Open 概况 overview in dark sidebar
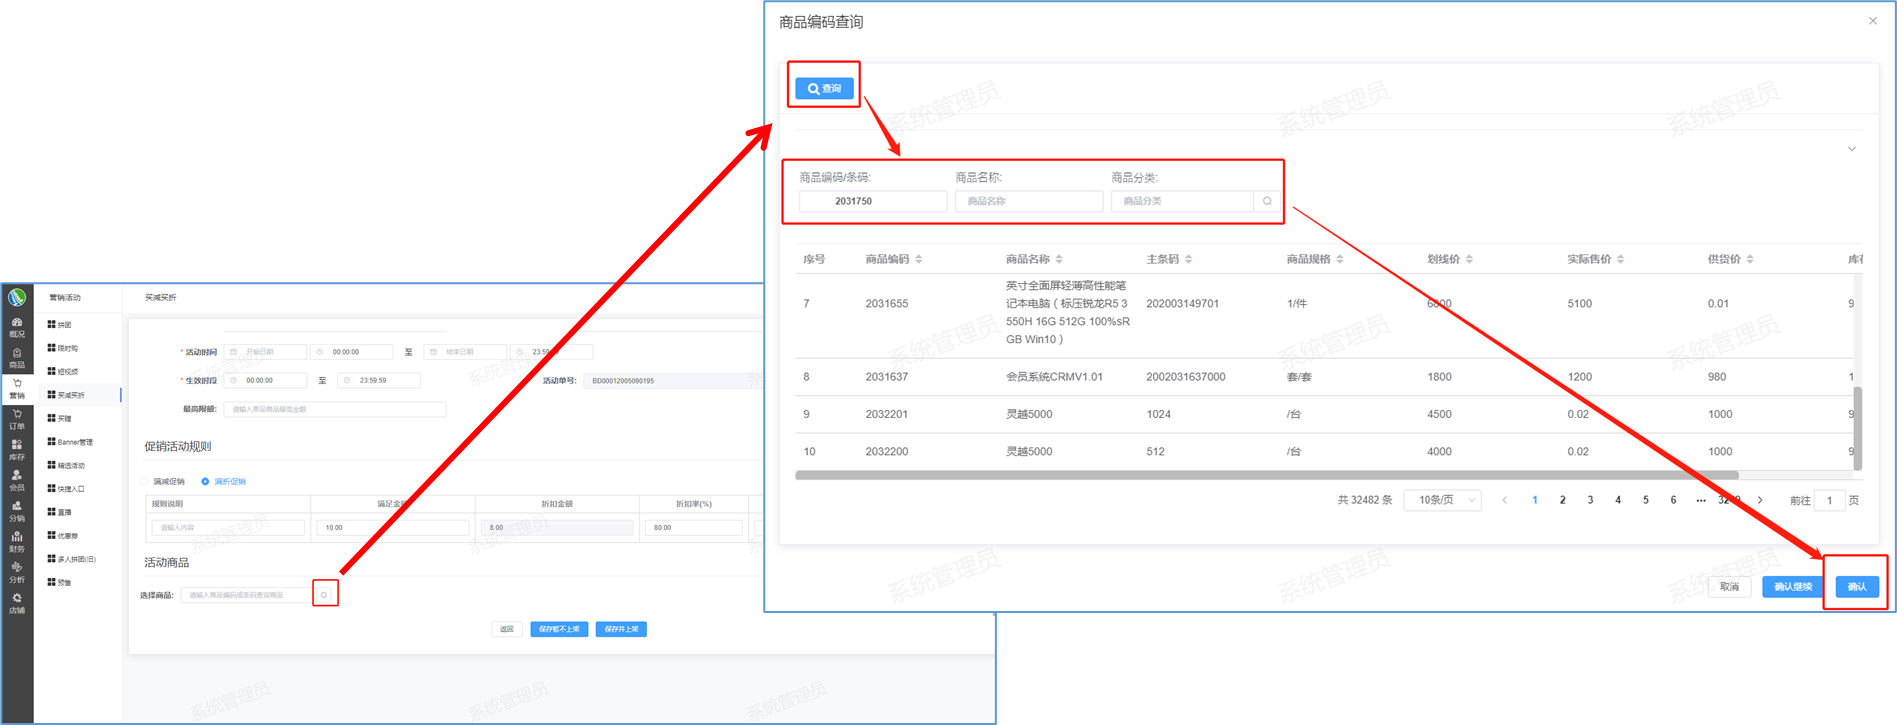This screenshot has height=725, width=1897. click(x=17, y=327)
